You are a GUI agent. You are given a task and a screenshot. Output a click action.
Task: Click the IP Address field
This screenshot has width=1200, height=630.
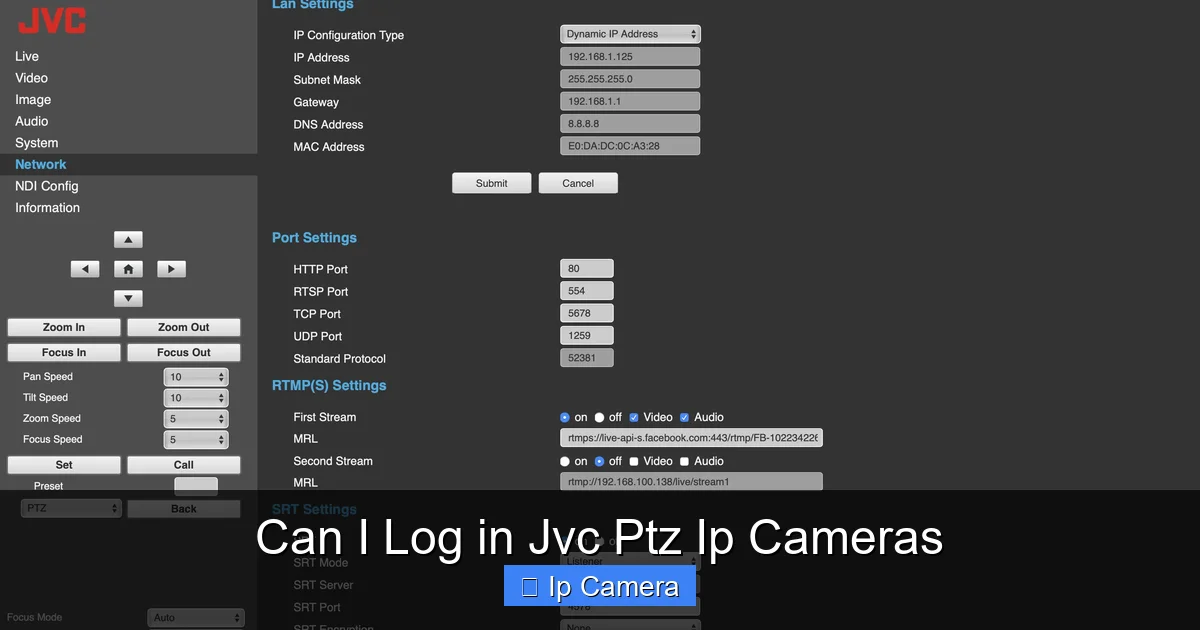point(630,57)
